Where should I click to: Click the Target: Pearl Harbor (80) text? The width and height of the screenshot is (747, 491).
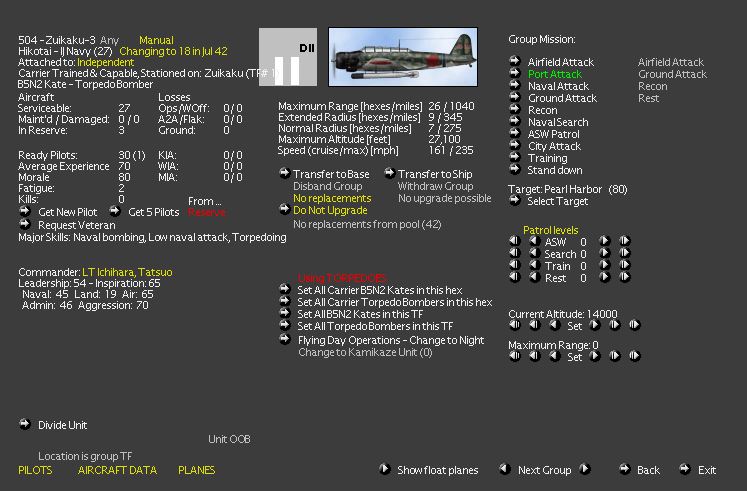click(x=567, y=189)
